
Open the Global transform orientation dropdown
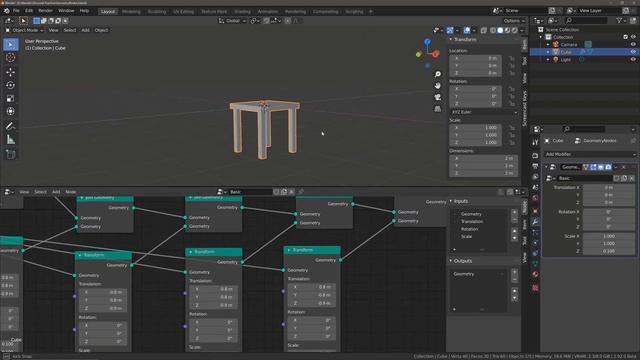tap(232, 21)
